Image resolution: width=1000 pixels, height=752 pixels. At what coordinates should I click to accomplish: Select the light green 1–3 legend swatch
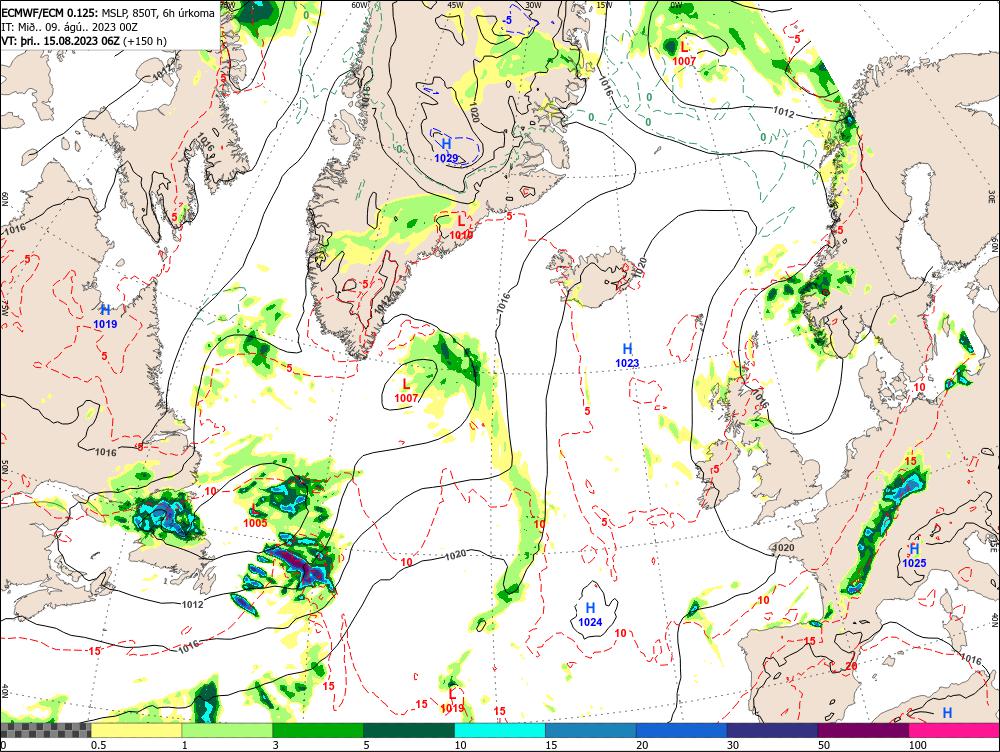click(x=227, y=730)
